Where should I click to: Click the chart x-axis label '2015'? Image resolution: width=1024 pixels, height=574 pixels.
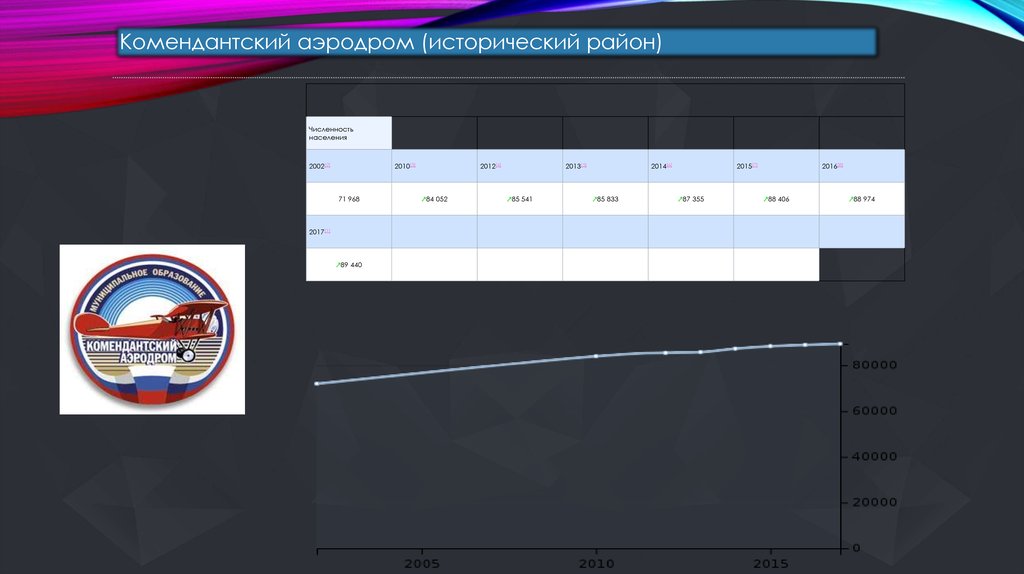point(771,564)
